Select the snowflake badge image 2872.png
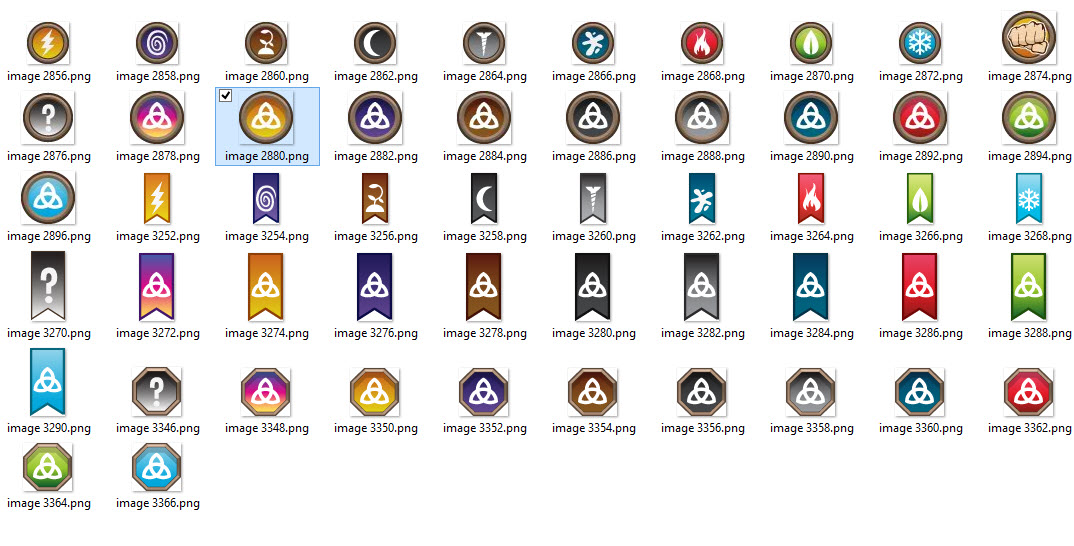 [x=919, y=43]
